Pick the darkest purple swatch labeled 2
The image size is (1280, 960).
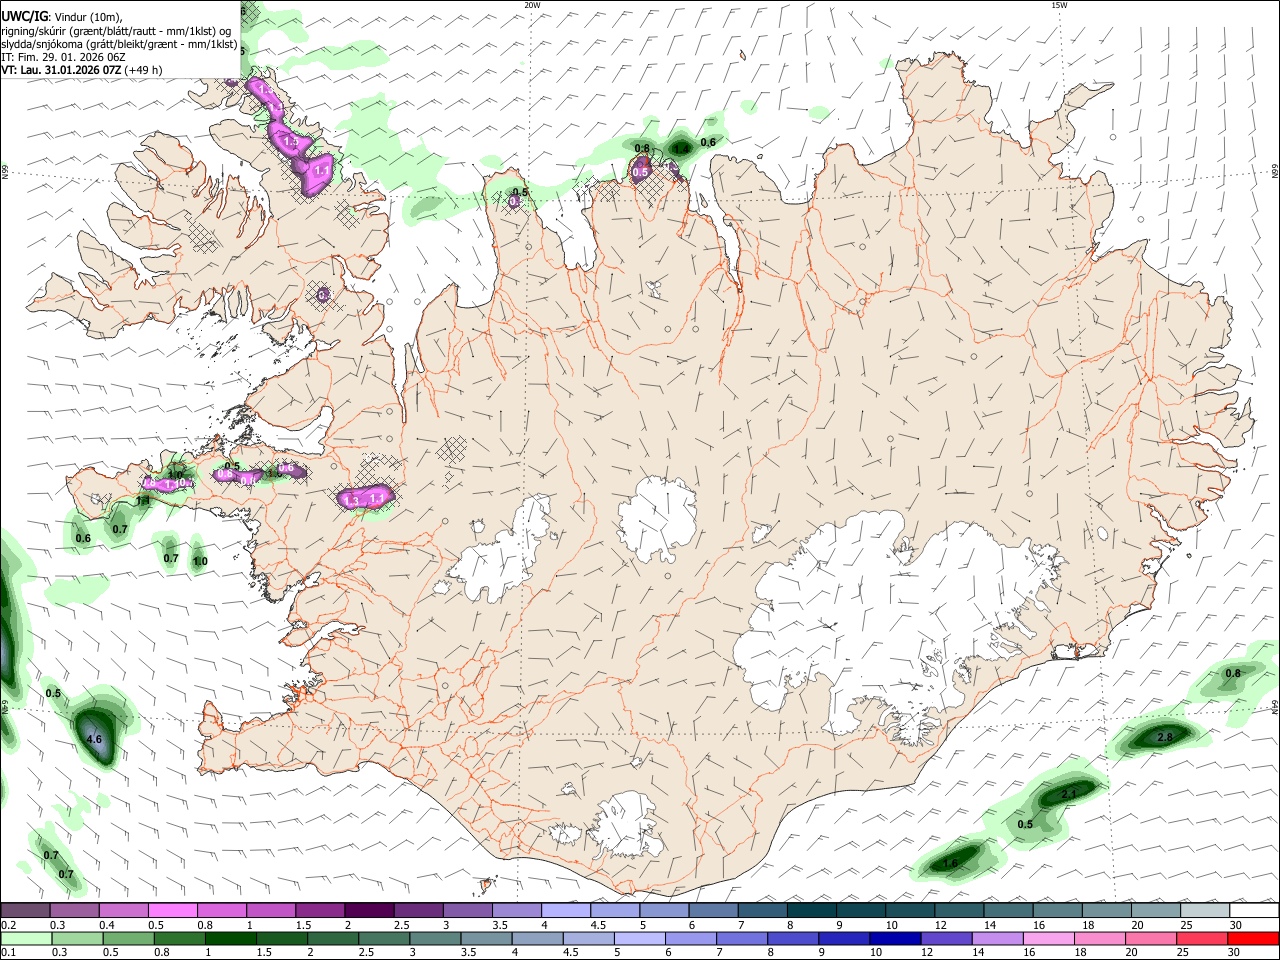368,910
